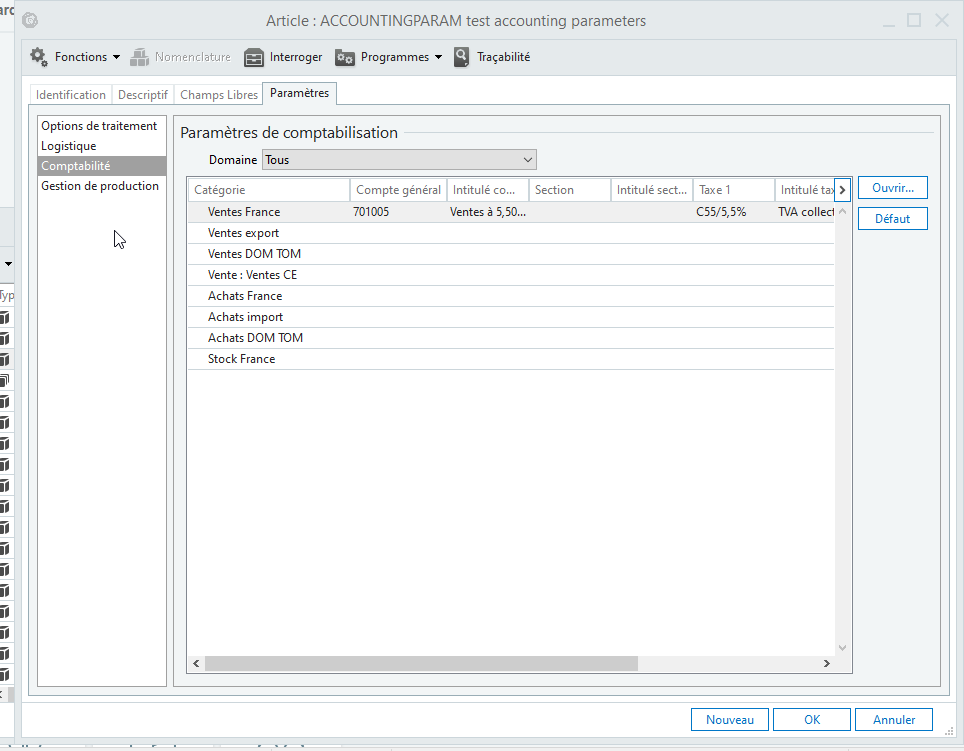Click the Traçabilité search icon

point(461,57)
